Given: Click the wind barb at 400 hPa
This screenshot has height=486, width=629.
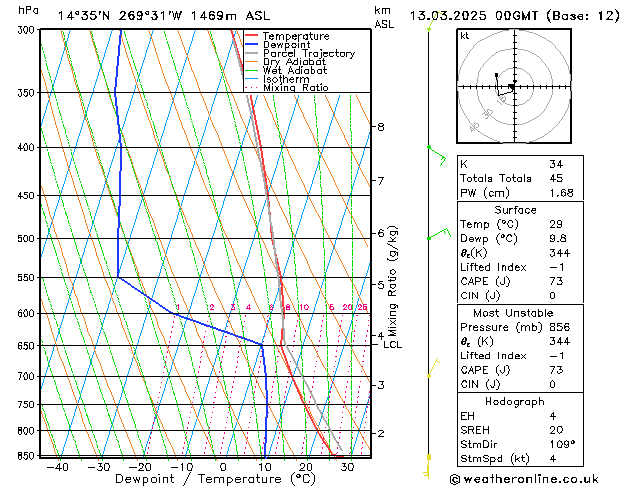Looking at the screenshot, I should click(x=437, y=156).
